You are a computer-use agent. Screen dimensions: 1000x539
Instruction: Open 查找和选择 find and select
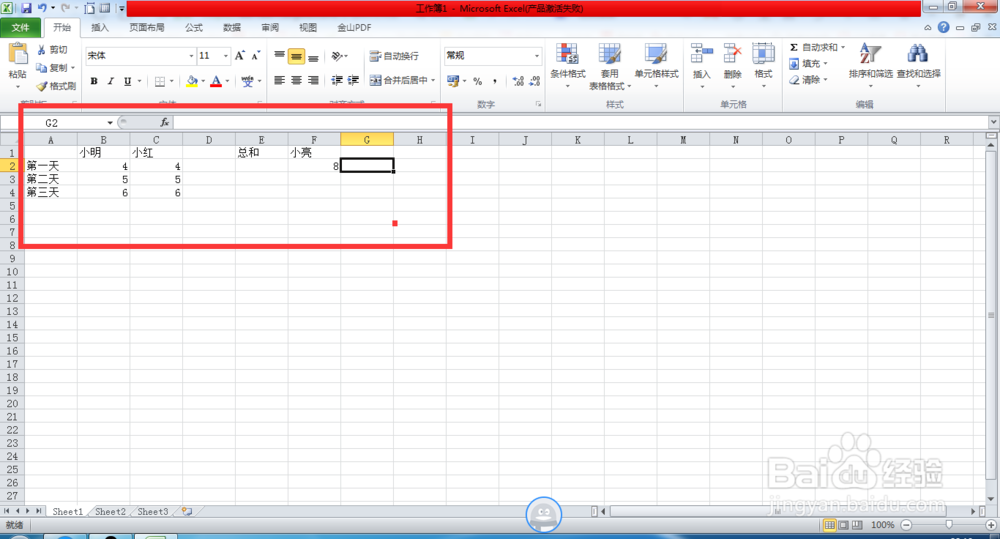(918, 66)
